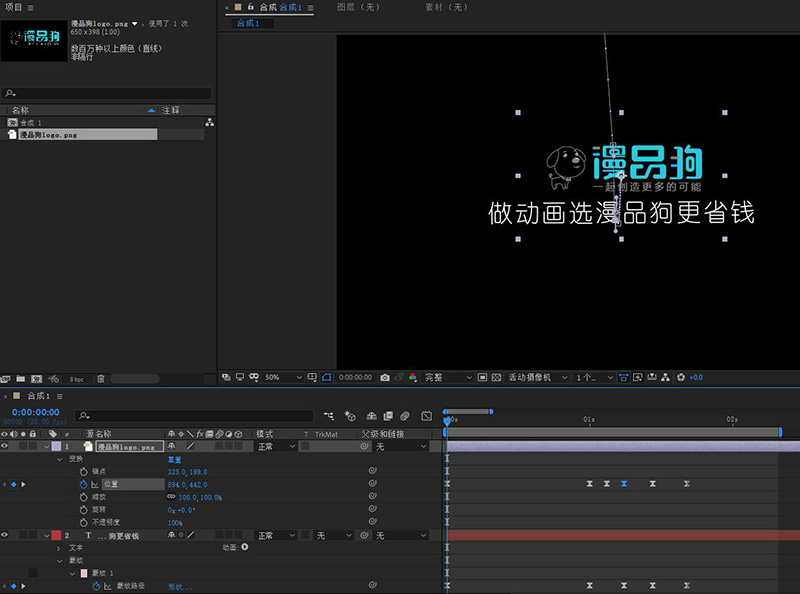Reset exposure using the aperture icon
800x594 pixels.
(x=681, y=378)
